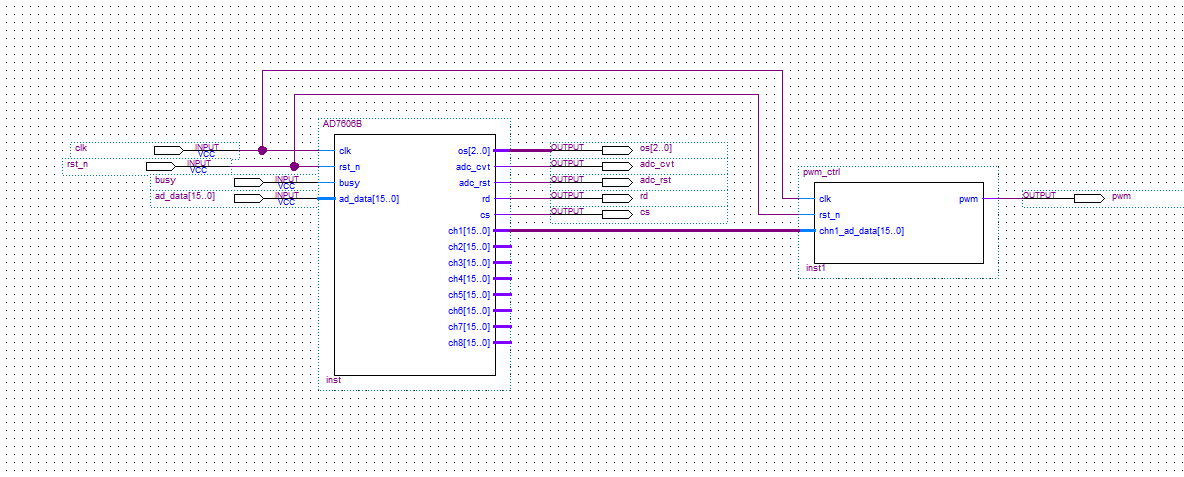Click the adc_rst port inside AD7606B block
This screenshot has height=477, width=1184.
(474, 183)
